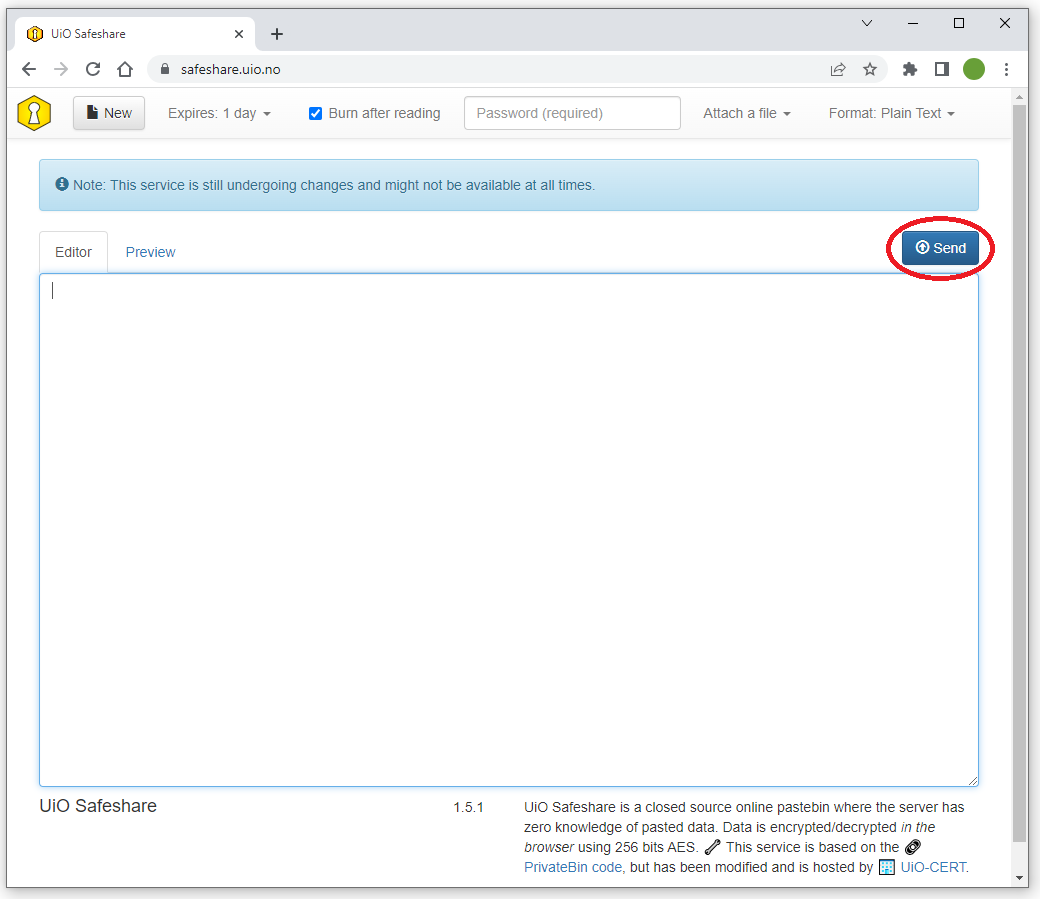Select the UiO Safeshare browser tab
The image size is (1040, 899).
coord(135,34)
